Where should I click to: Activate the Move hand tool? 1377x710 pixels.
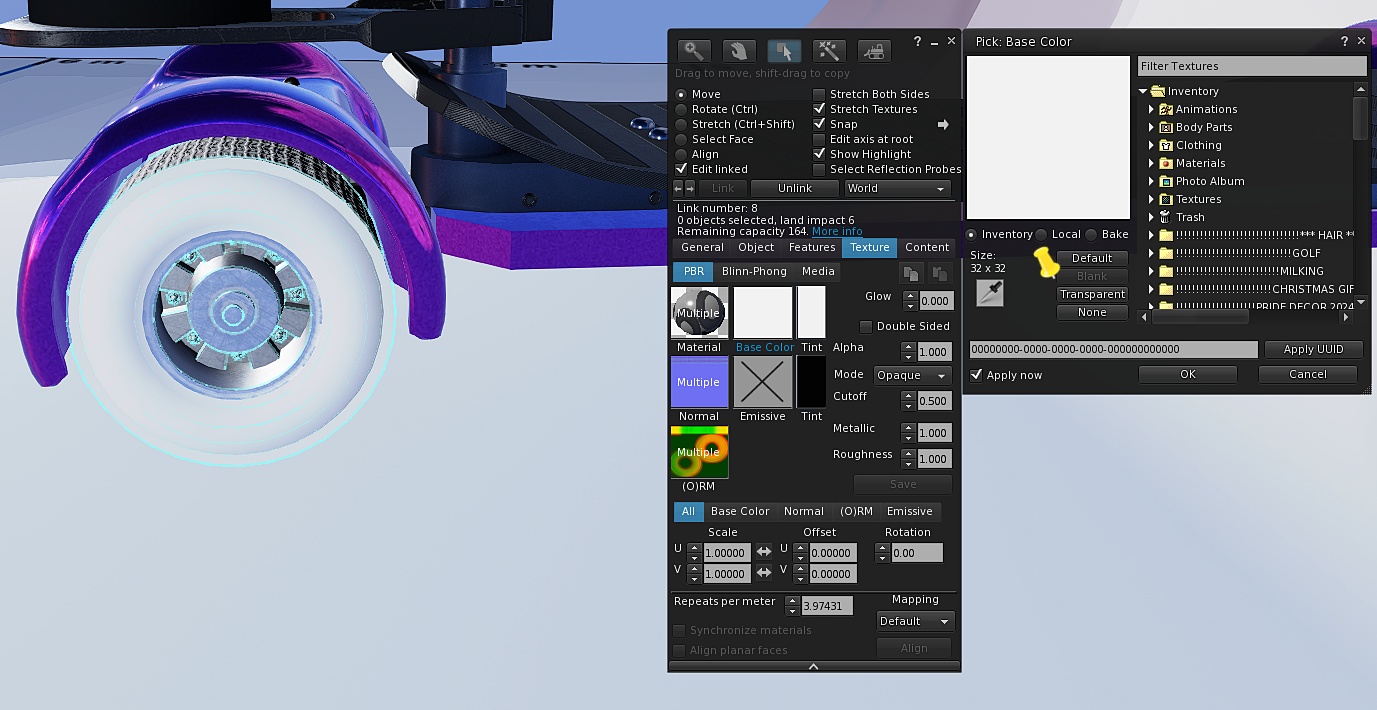pyautogui.click(x=738, y=51)
